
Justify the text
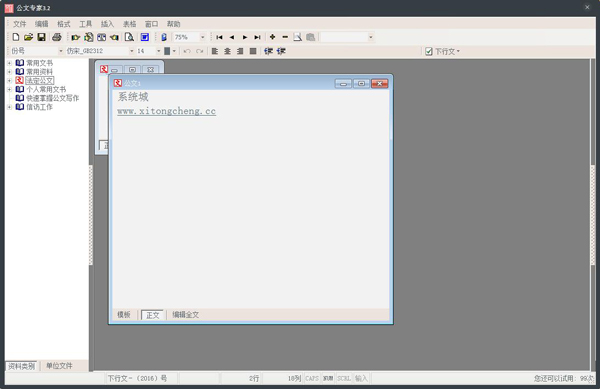click(253, 51)
